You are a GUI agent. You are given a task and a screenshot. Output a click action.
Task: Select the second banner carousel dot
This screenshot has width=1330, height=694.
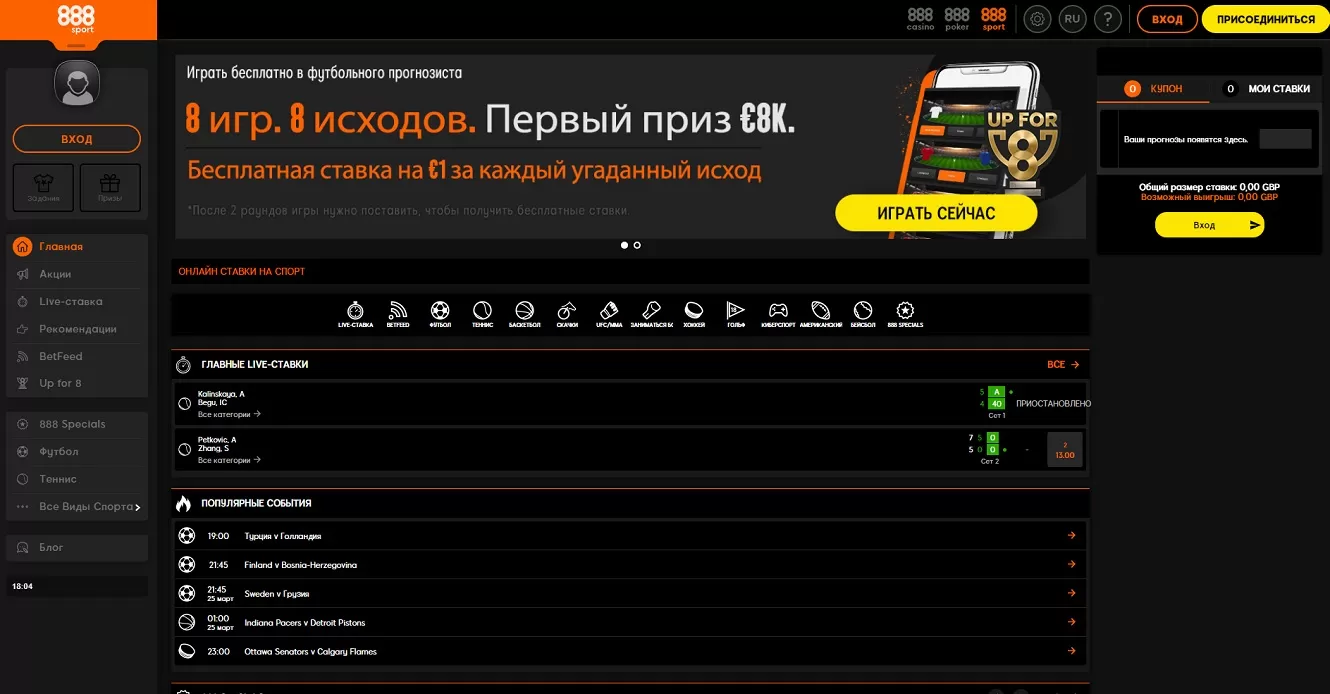(x=637, y=245)
